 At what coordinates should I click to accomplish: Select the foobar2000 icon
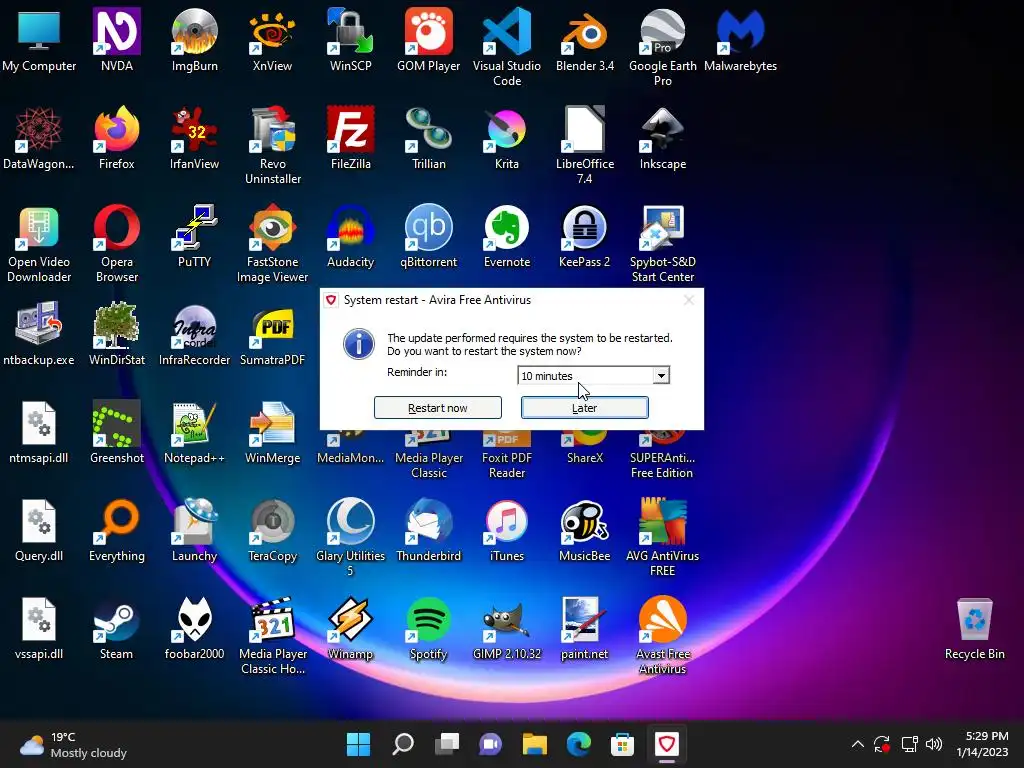pyautogui.click(x=195, y=628)
